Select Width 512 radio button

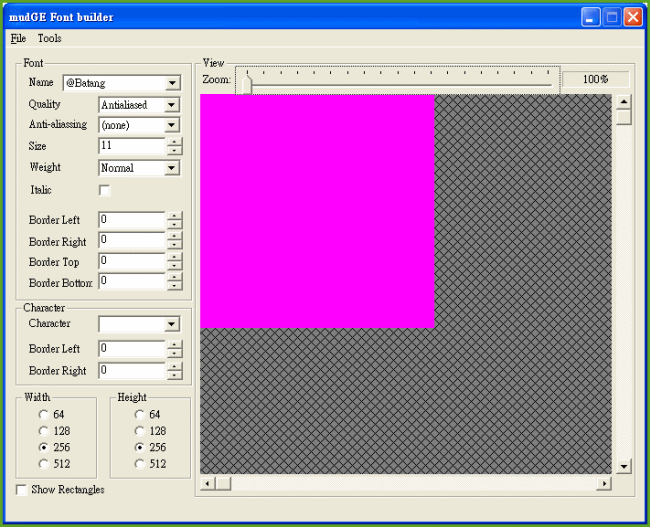[42, 464]
